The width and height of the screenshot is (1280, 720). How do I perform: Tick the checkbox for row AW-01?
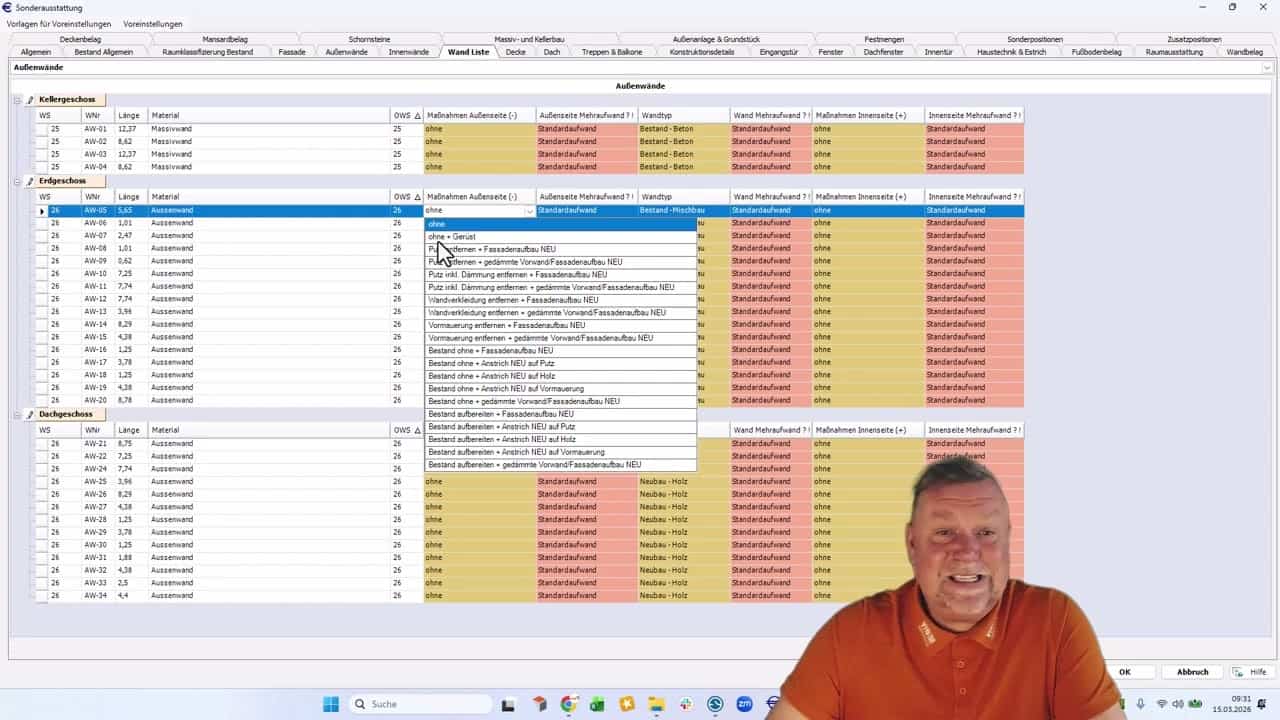click(42, 129)
